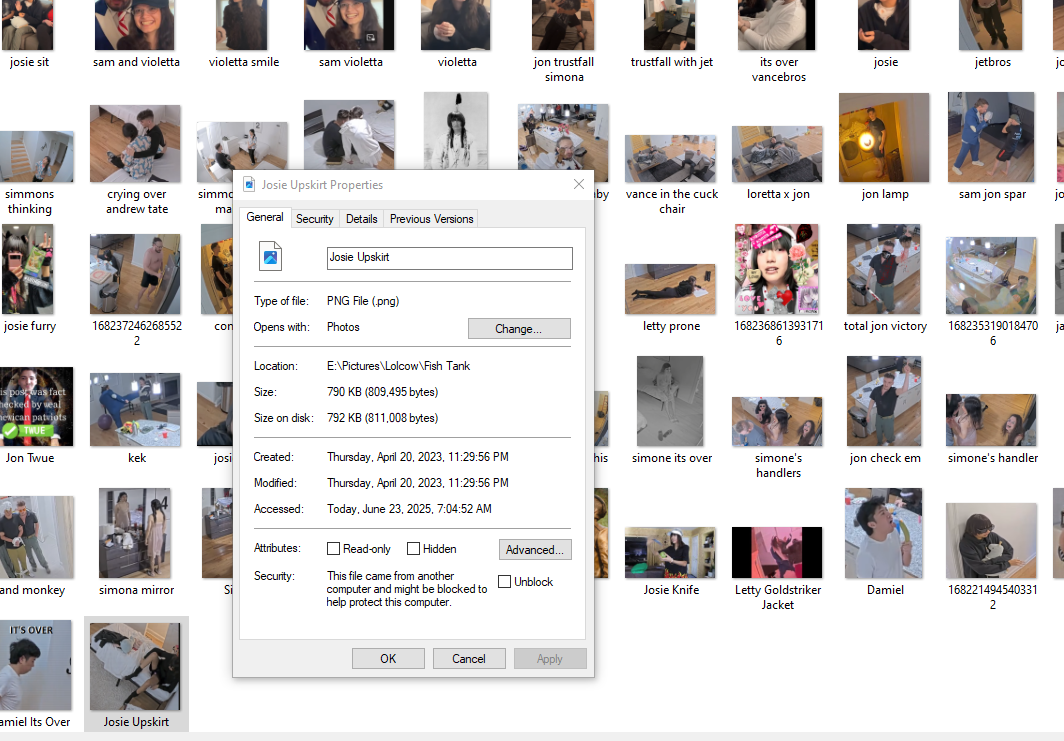Click the Properties title bar file icon
Screen dimensions: 1064x741
(250, 185)
